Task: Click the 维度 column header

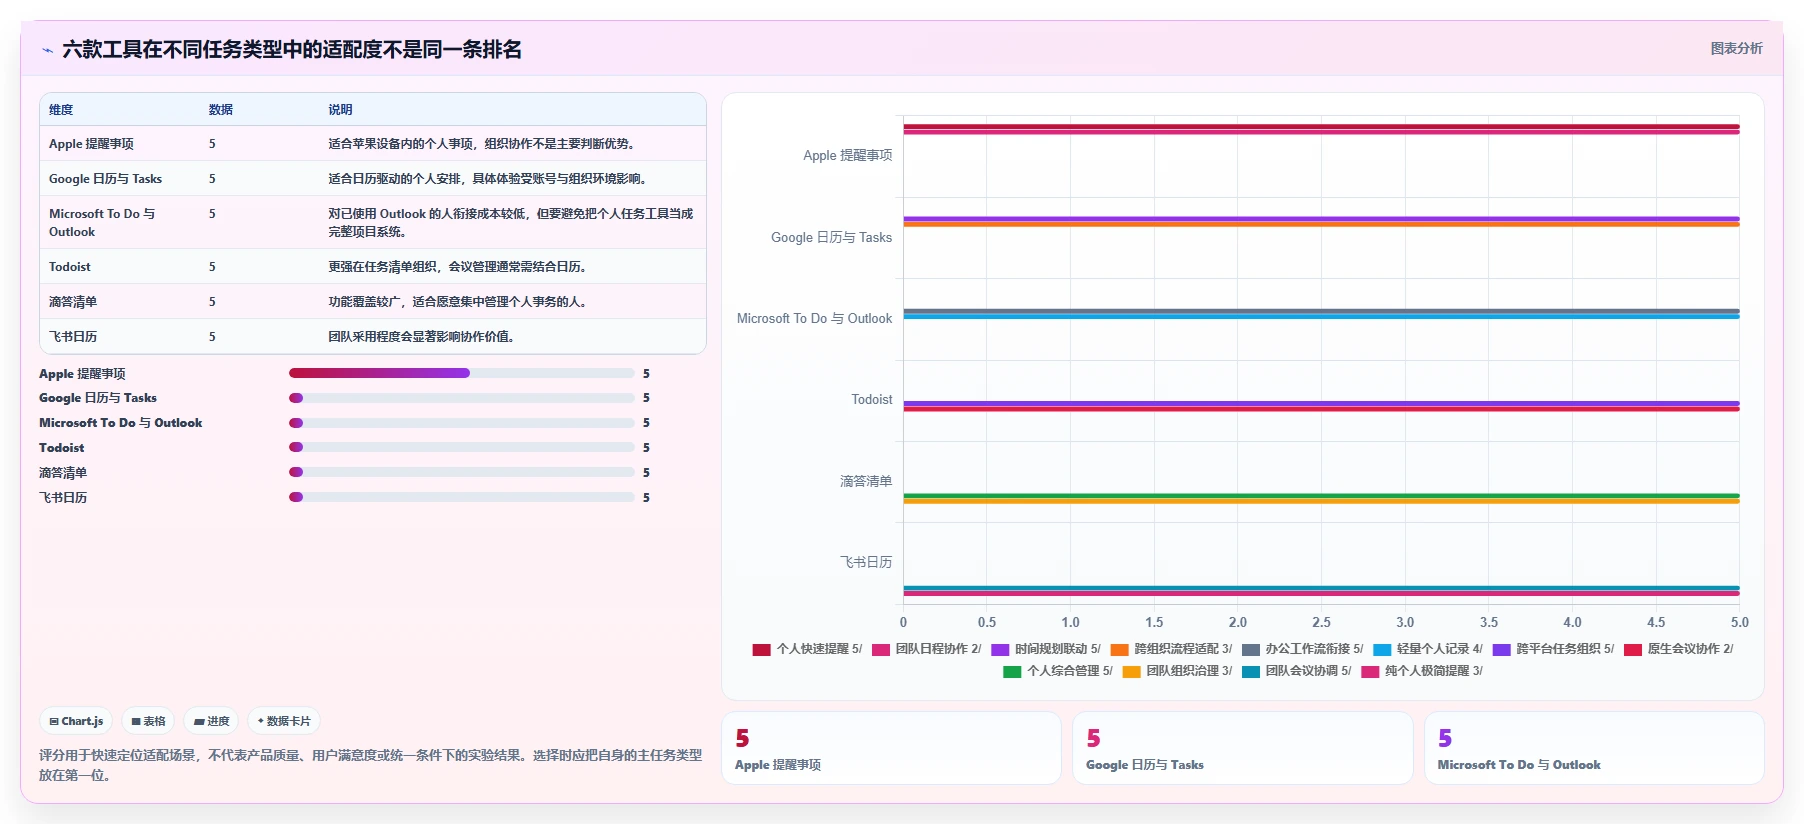Action: point(61,110)
